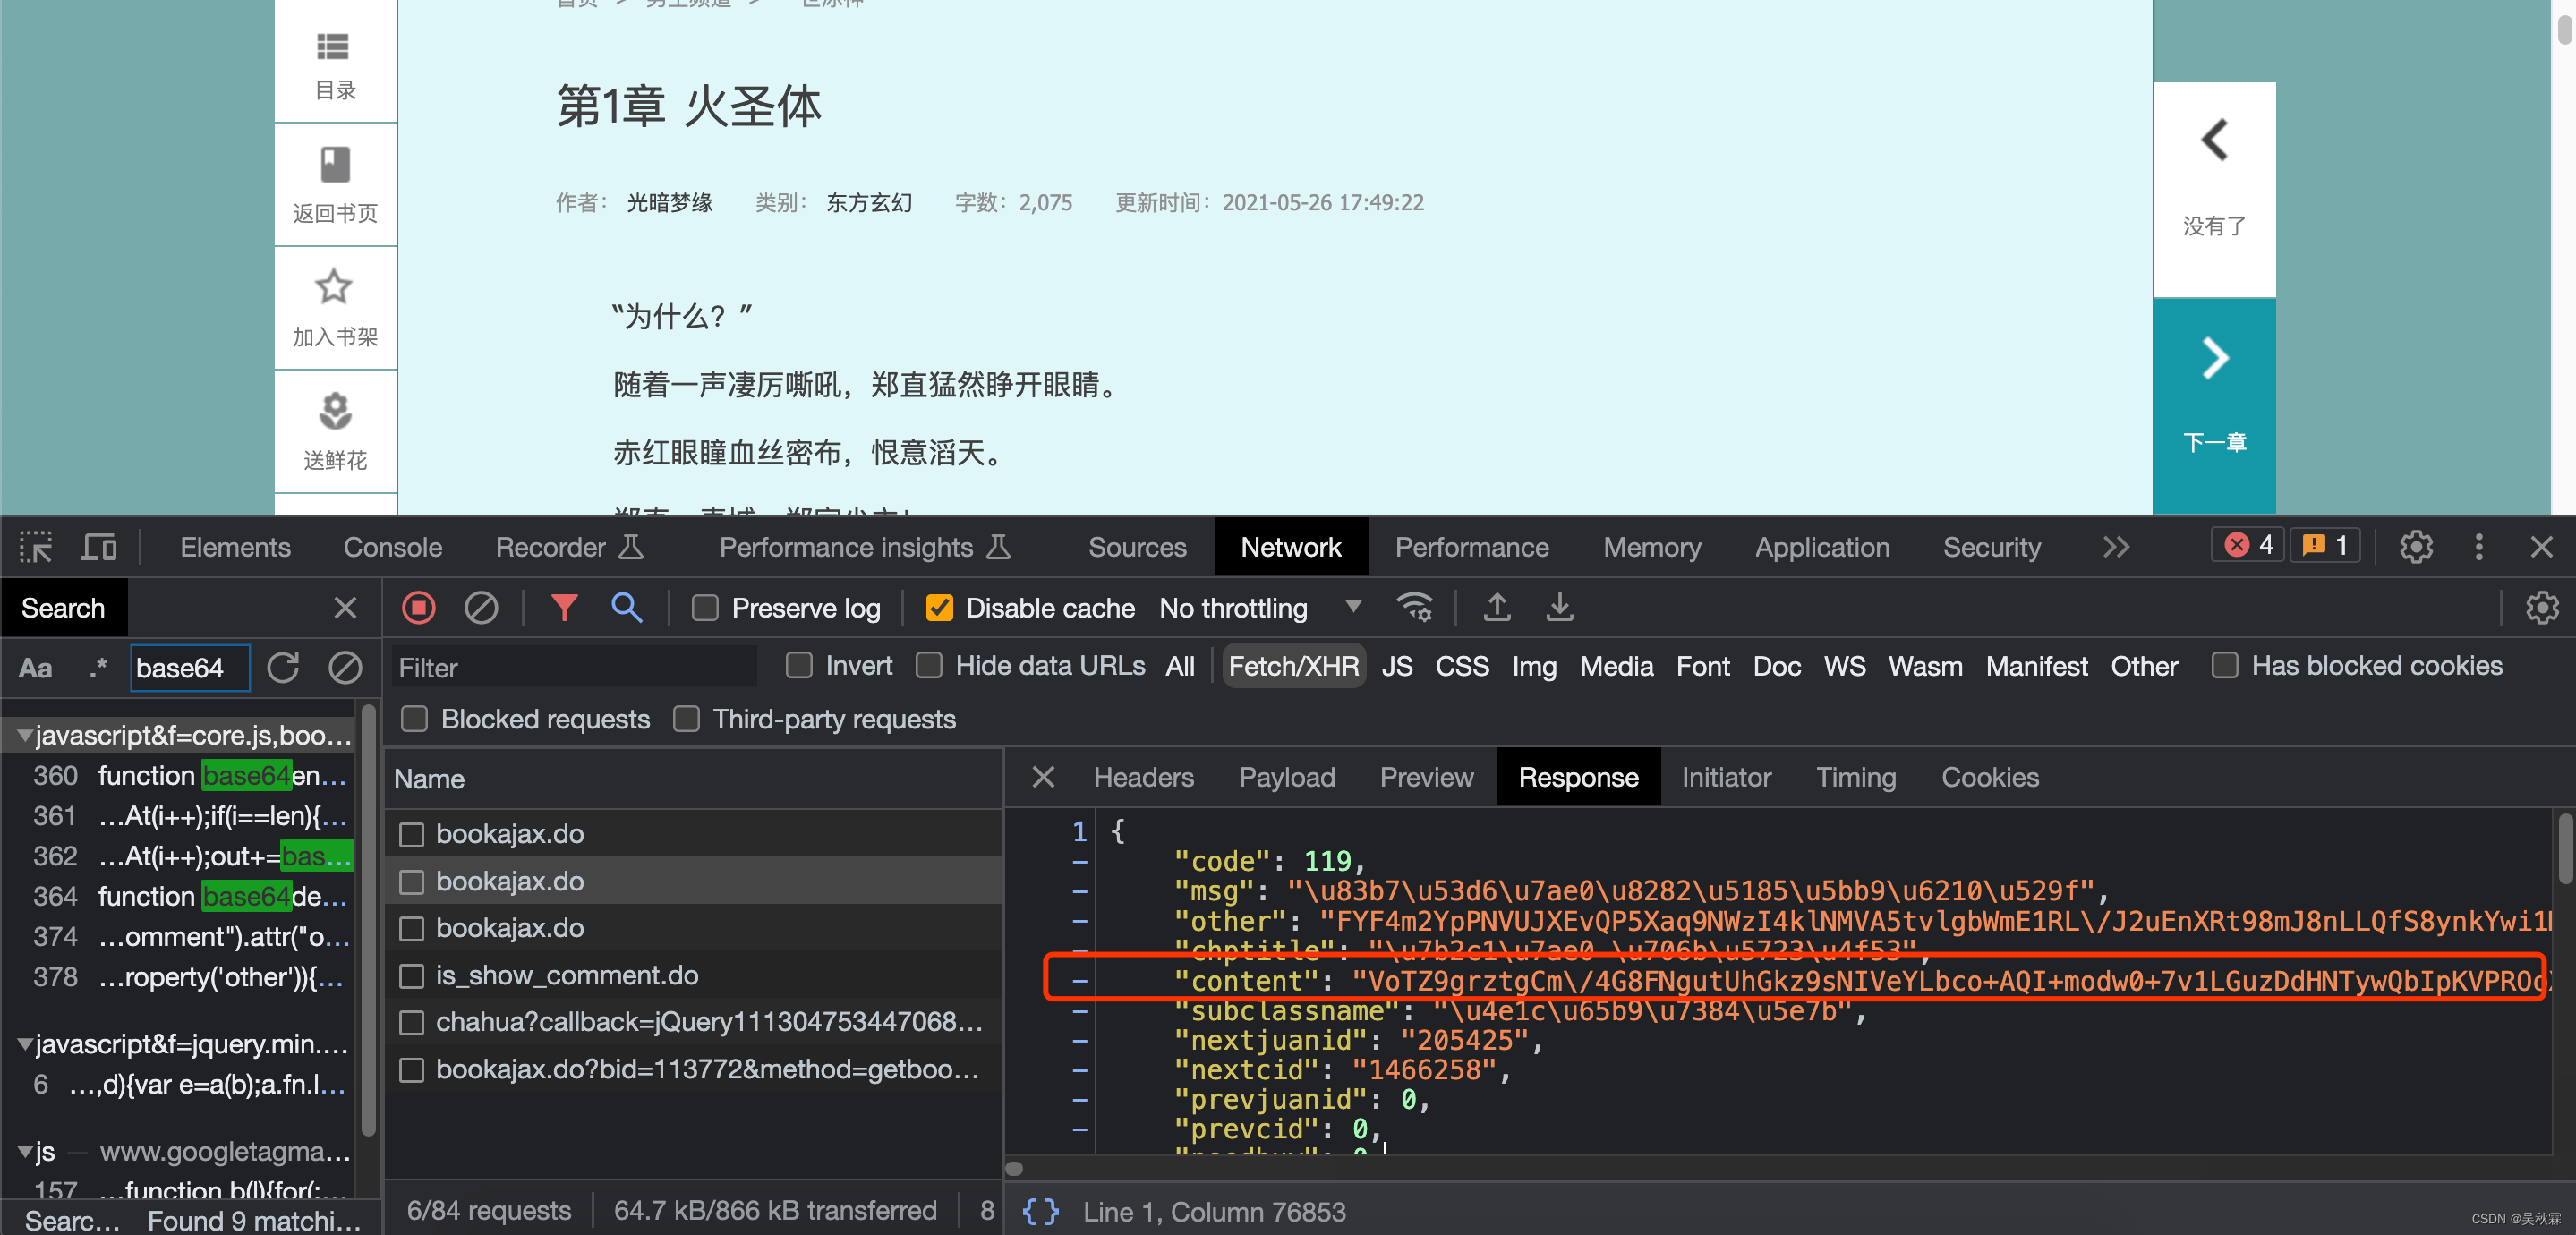The width and height of the screenshot is (2576, 1235).
Task: Toggle match case Aa button
Action: tap(35, 668)
